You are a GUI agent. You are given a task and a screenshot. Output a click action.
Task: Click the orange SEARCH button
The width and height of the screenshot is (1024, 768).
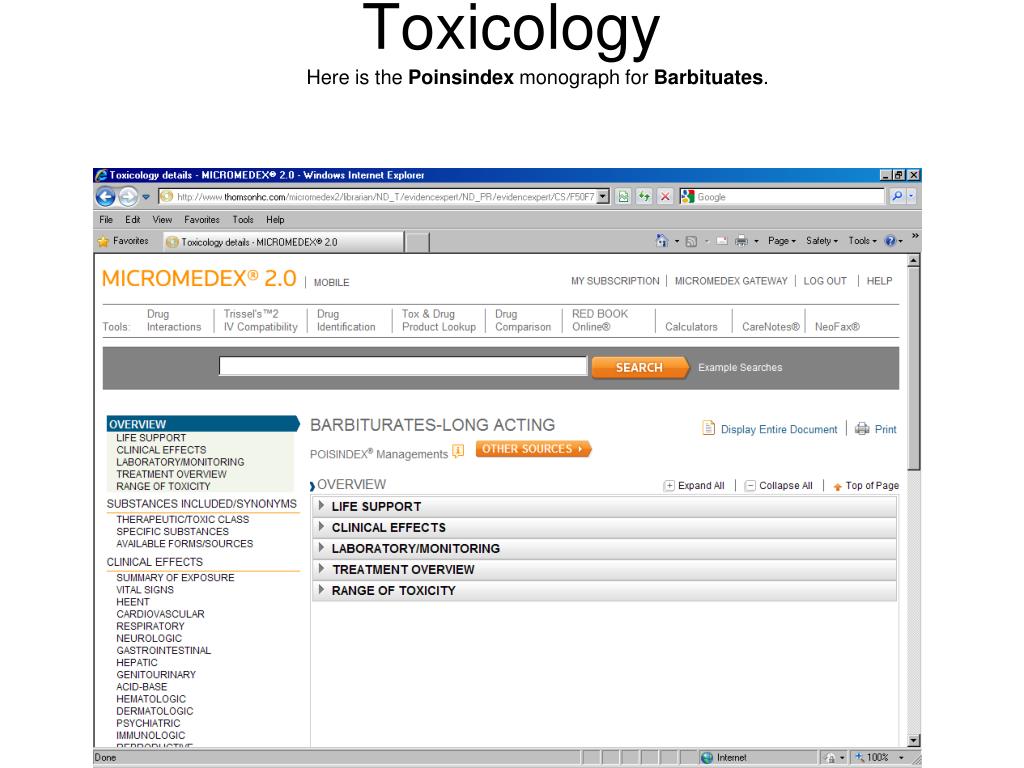tap(639, 368)
